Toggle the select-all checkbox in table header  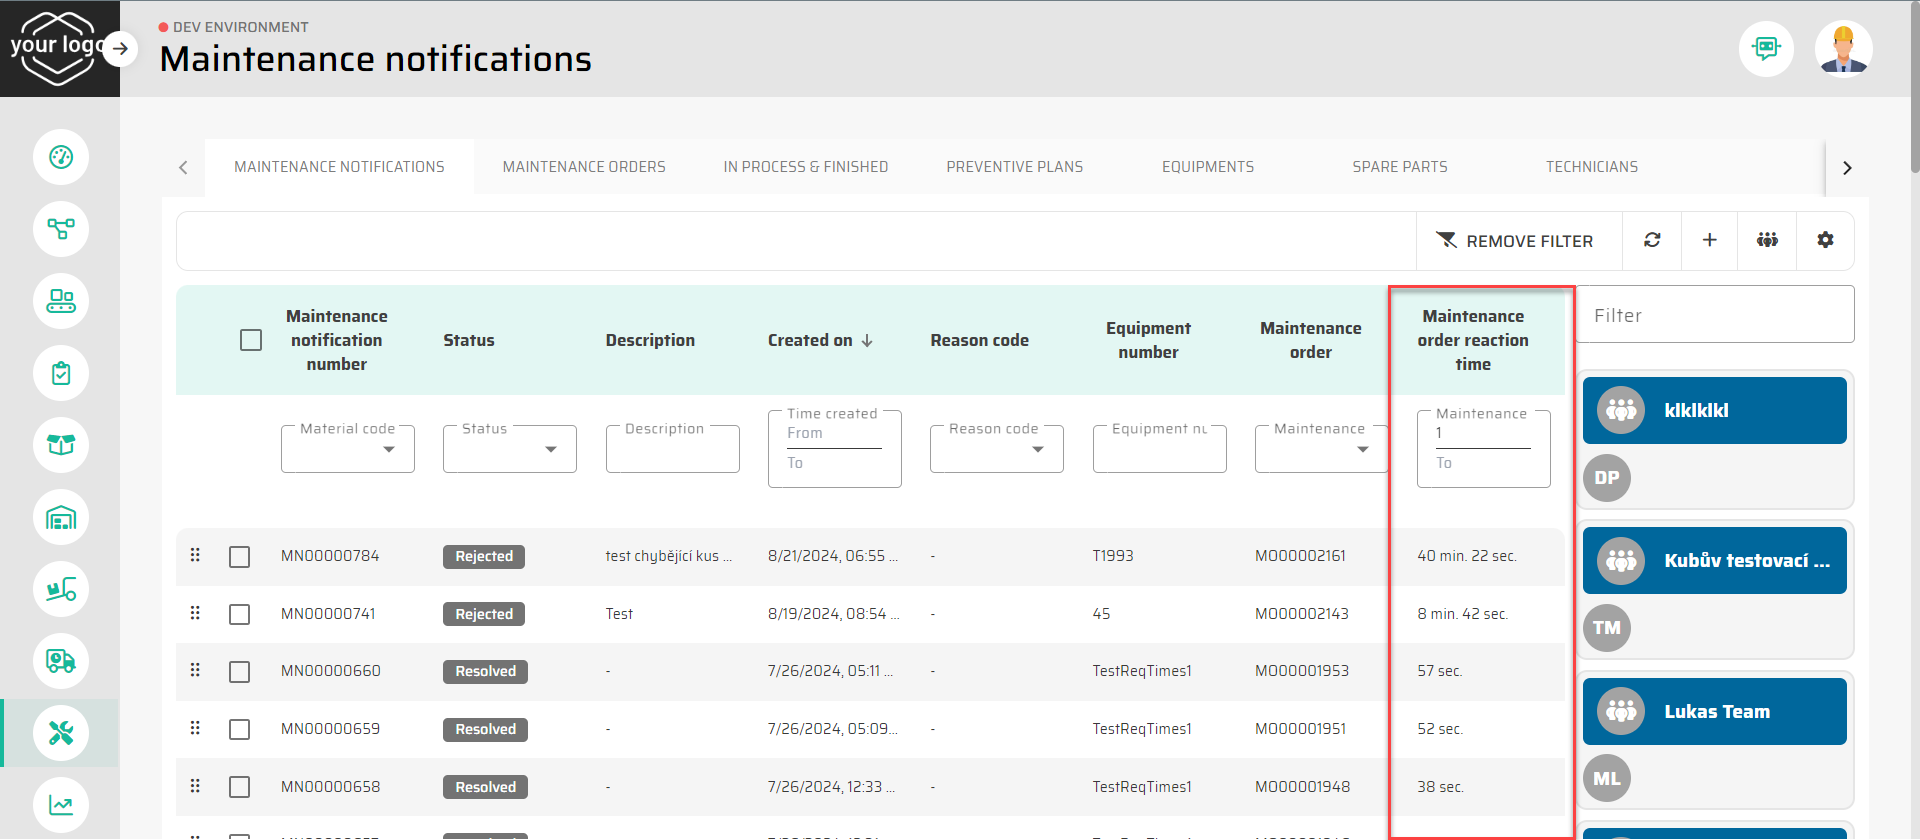click(251, 340)
